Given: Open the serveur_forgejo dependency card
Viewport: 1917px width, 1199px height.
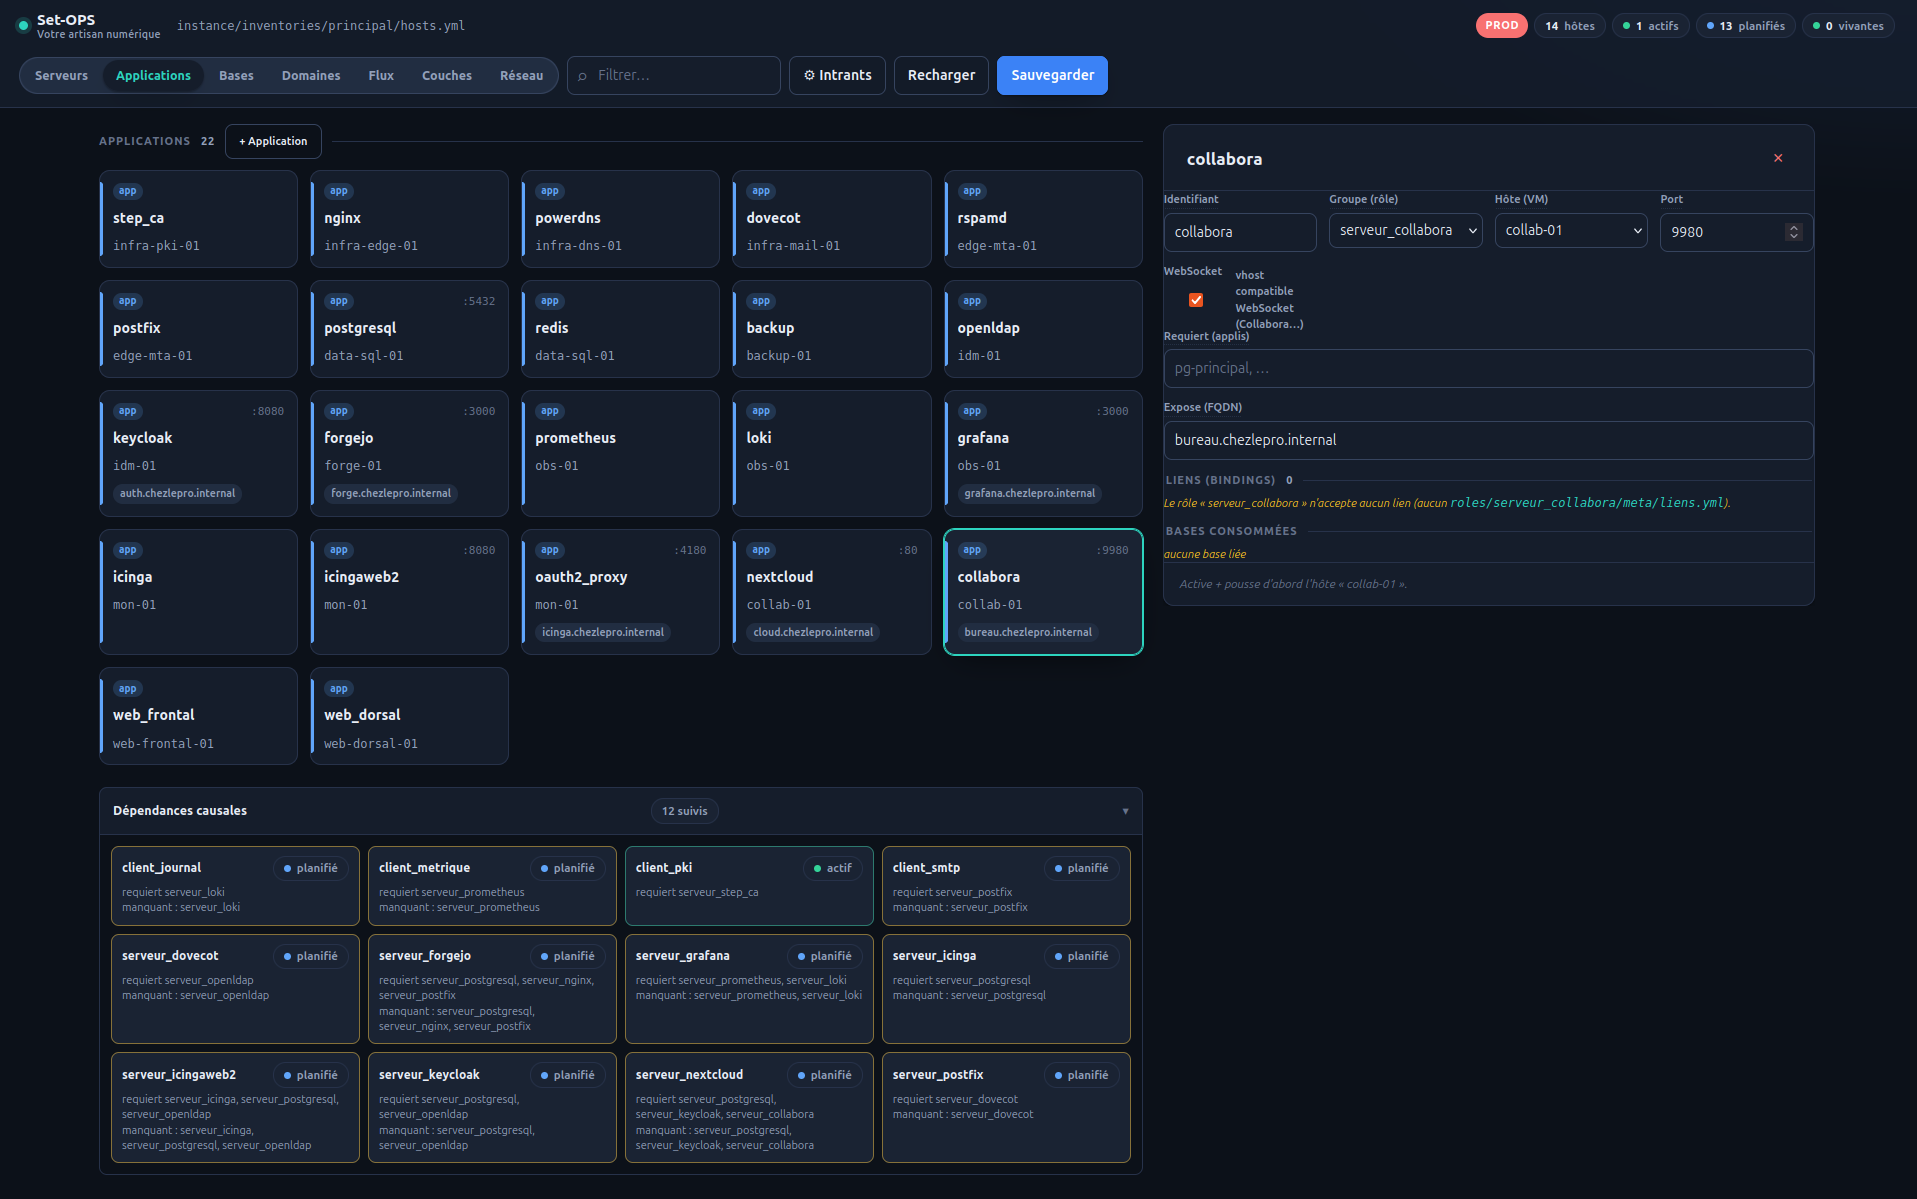Looking at the screenshot, I should [x=492, y=989].
